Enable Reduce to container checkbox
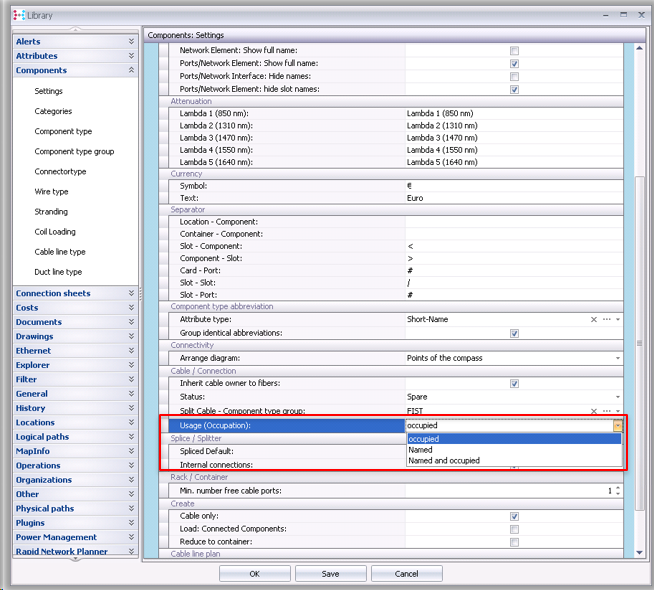This screenshot has width=654, height=590. pyautogui.click(x=514, y=542)
